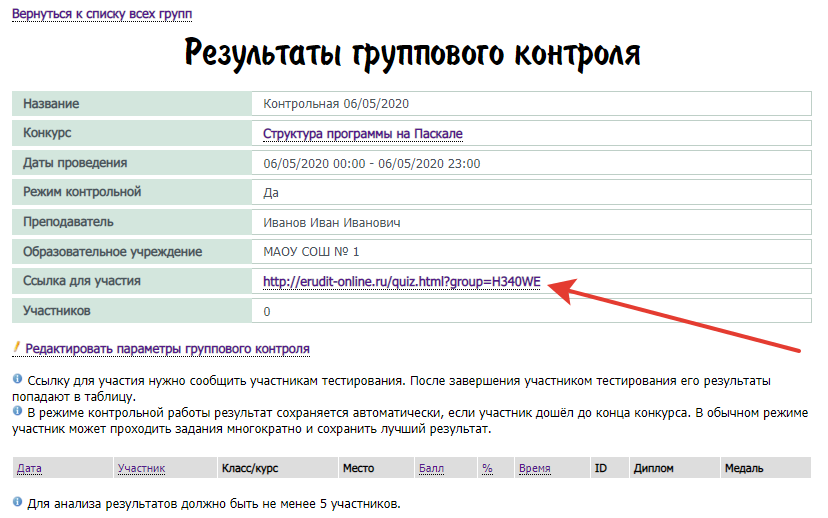
Task: Sort table by 'Участник' column
Action: click(x=142, y=468)
